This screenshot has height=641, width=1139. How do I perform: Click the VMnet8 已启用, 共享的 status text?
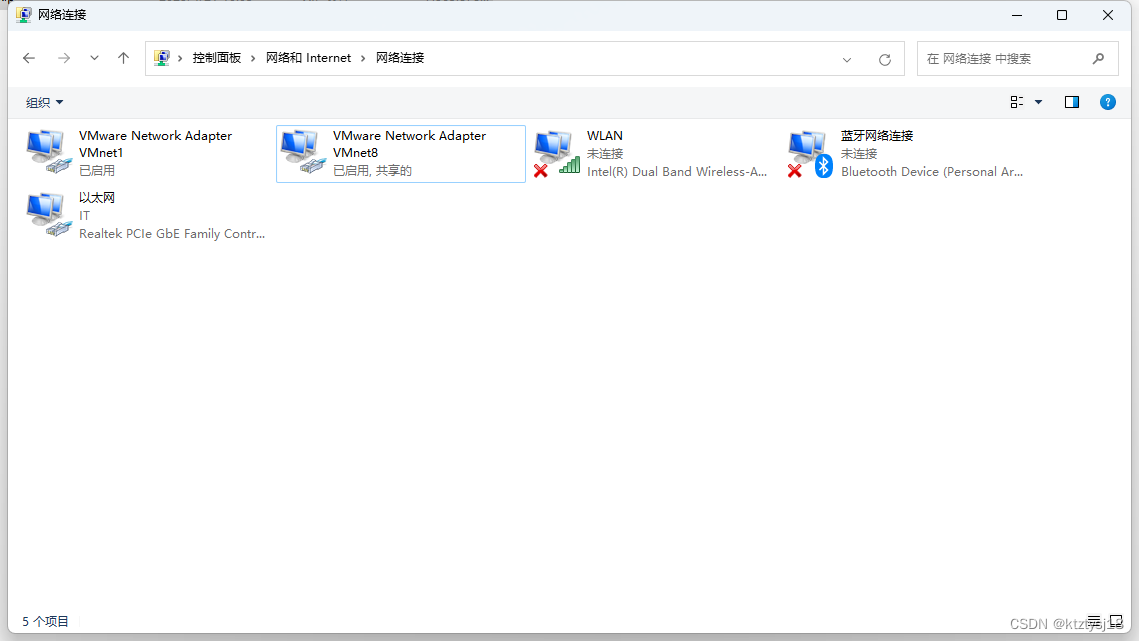(x=372, y=171)
